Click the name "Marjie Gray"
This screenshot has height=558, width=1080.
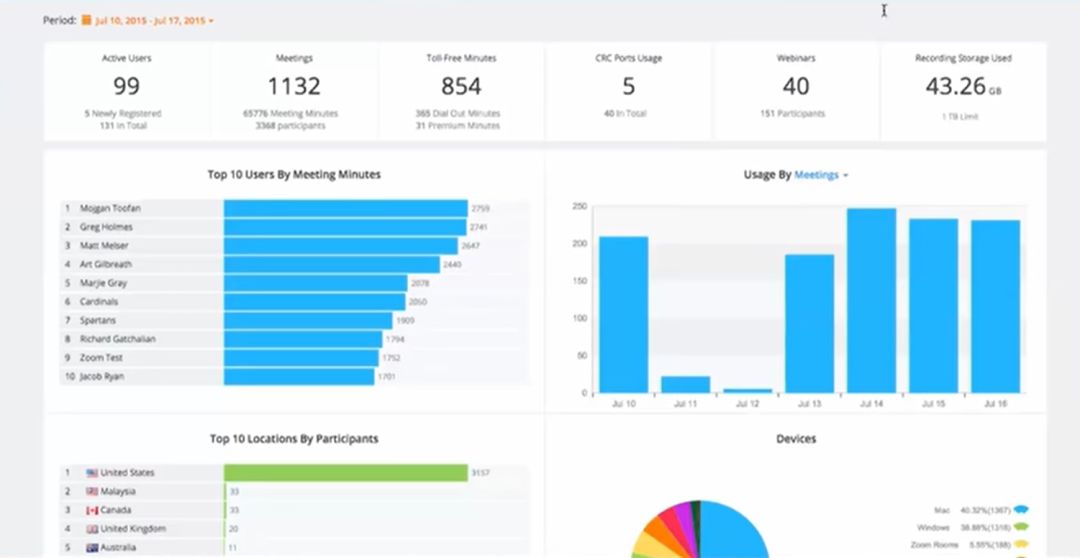tap(103, 283)
